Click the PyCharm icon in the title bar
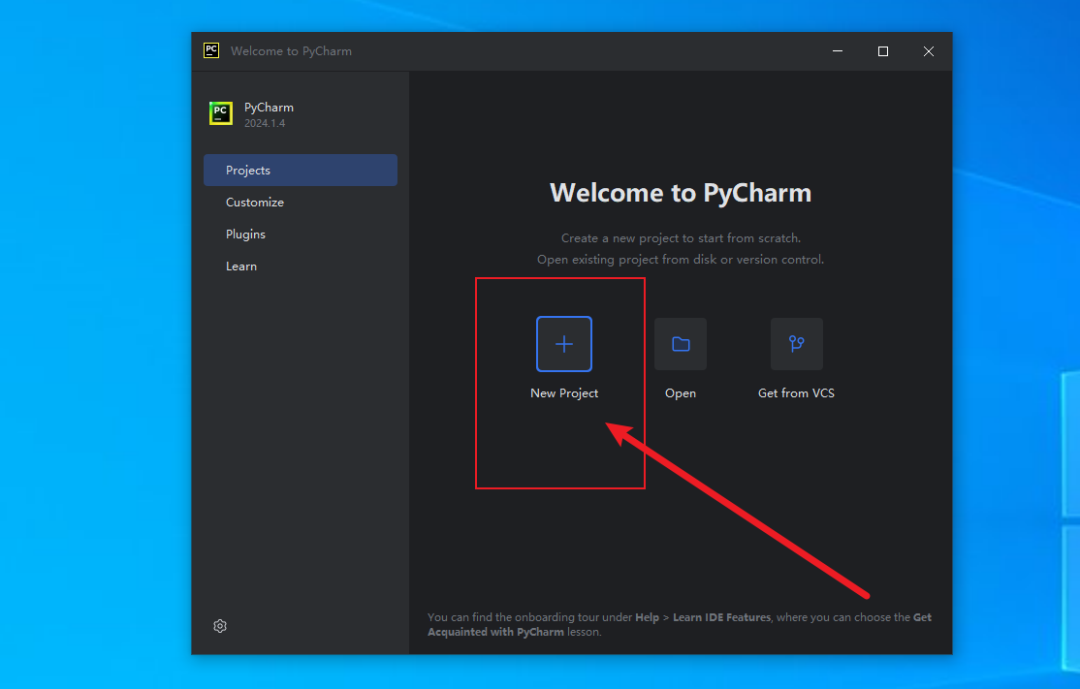 [x=211, y=50]
